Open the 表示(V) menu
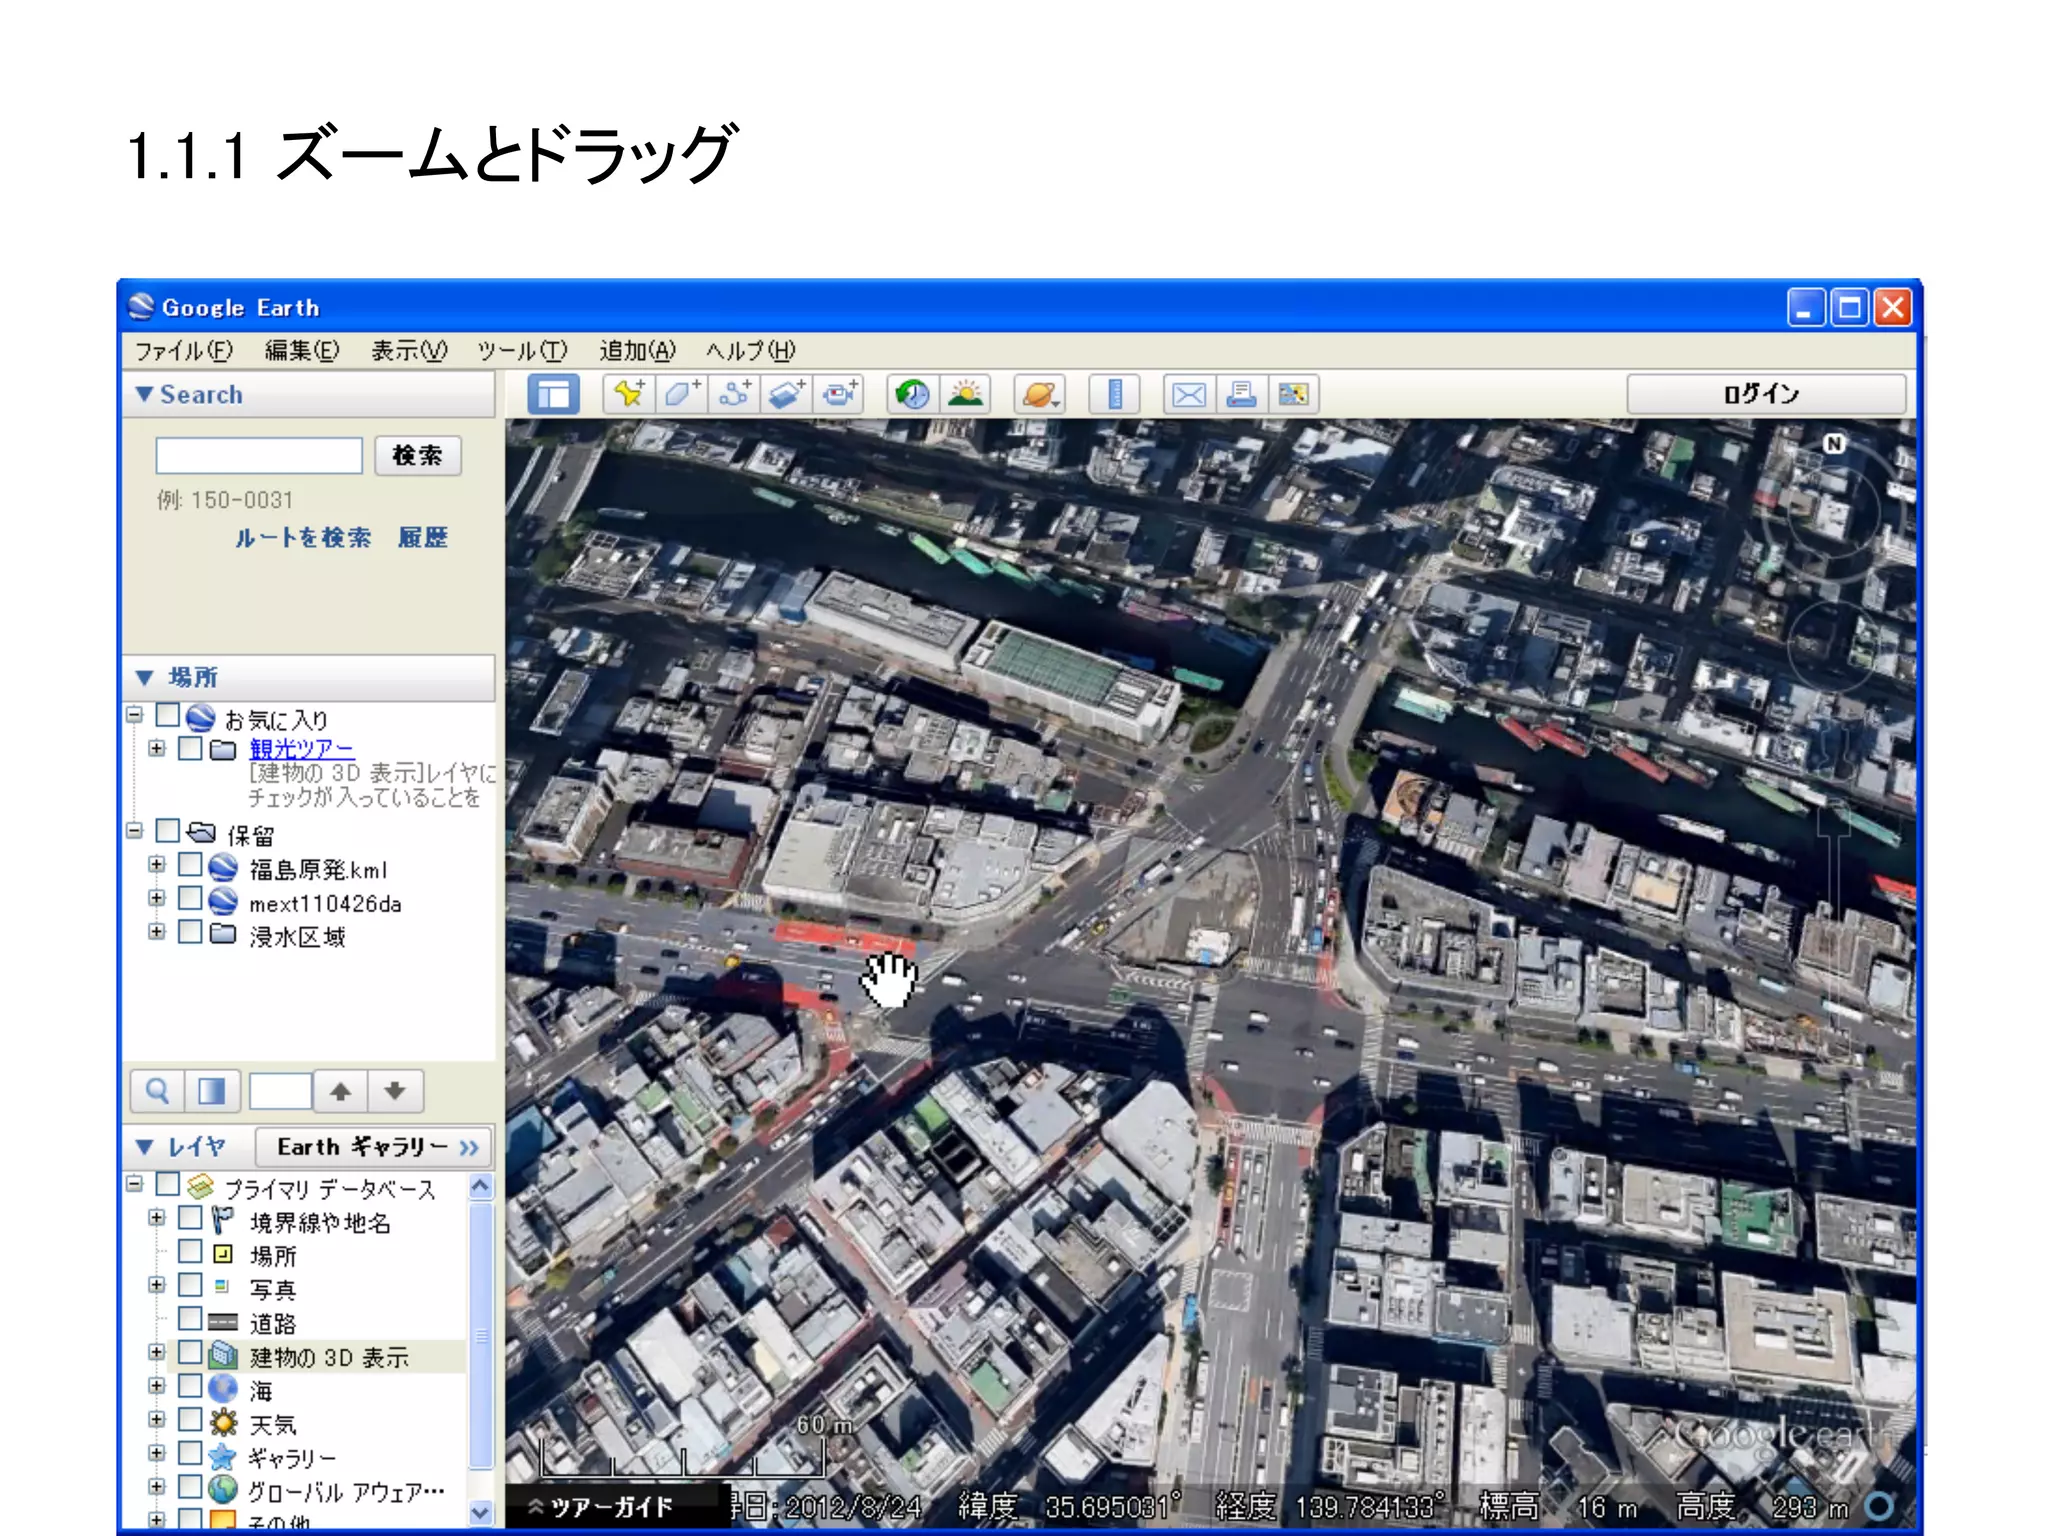Screen dimensions: 2048x1536 point(409,351)
